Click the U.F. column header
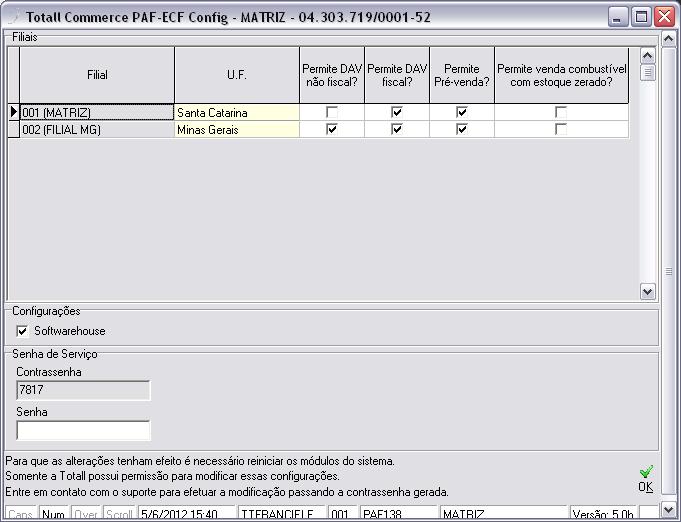681x522 pixels. (237, 75)
